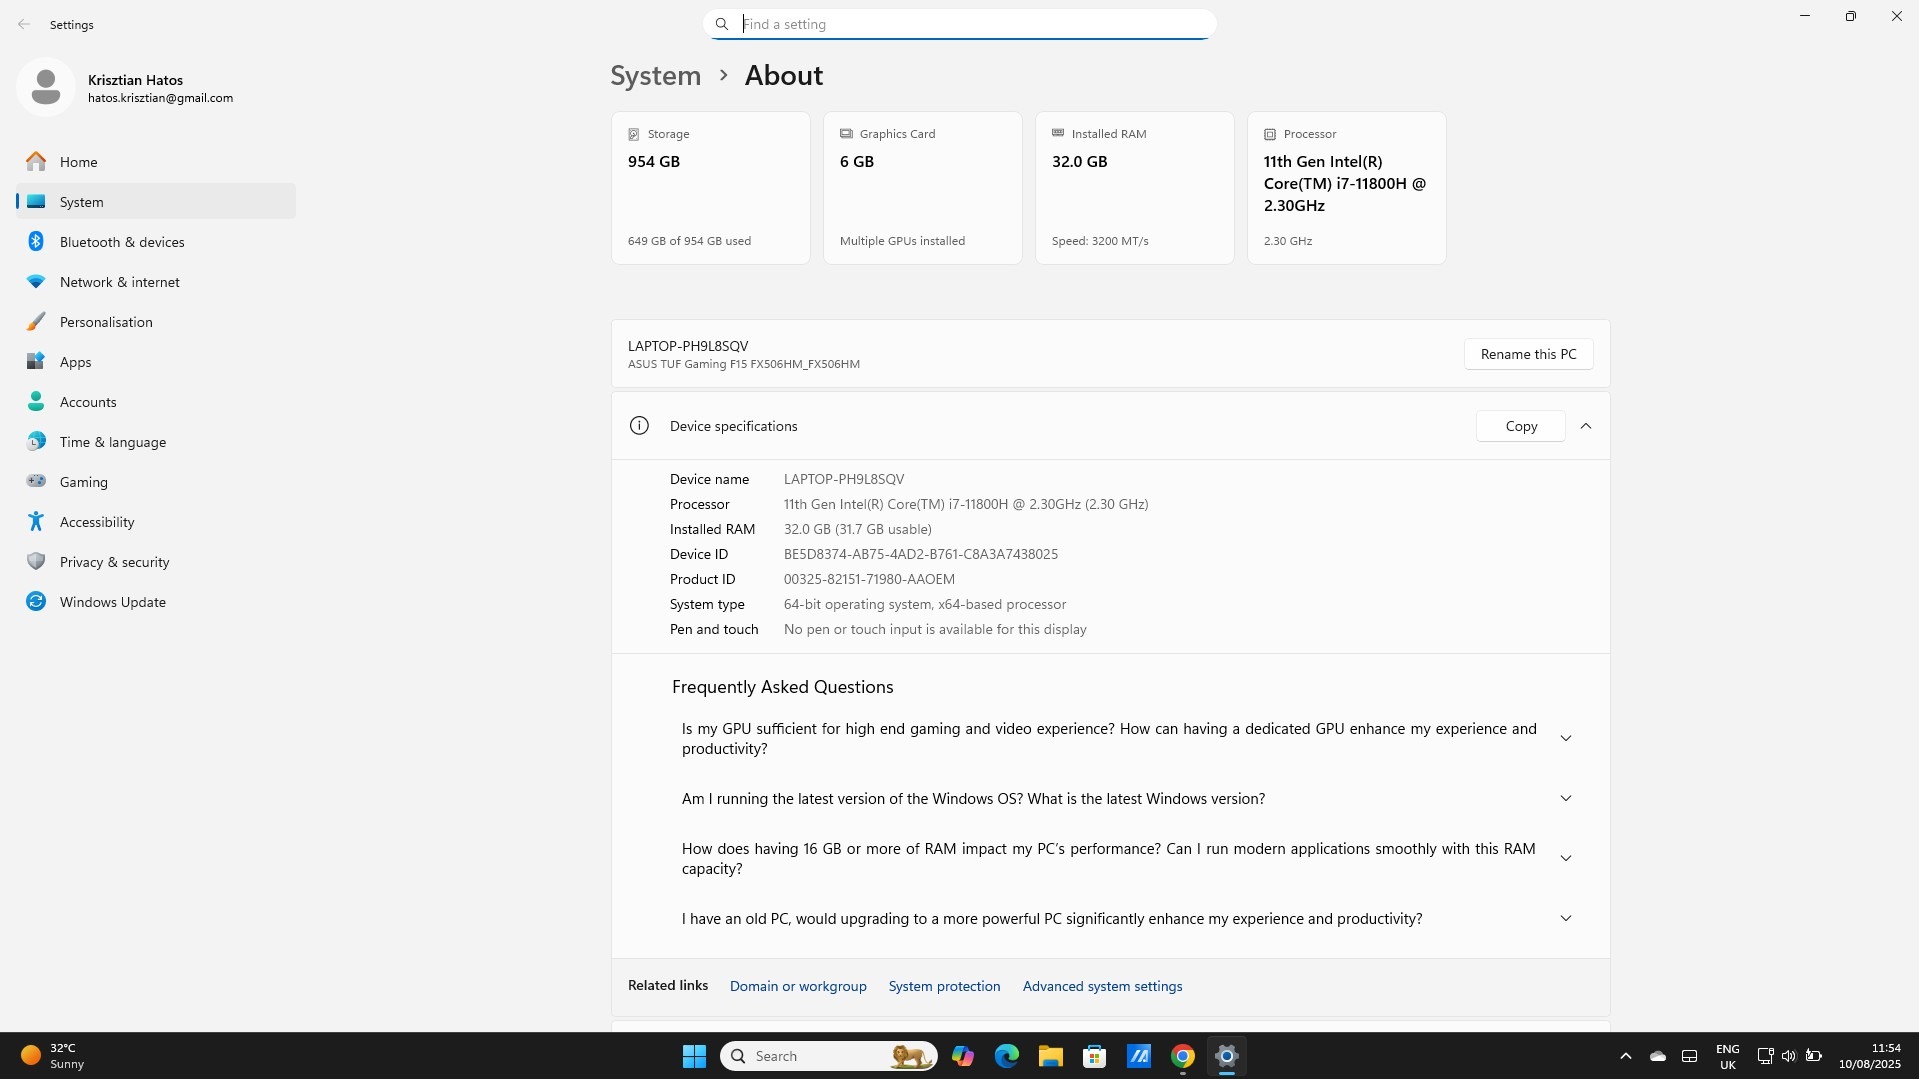Click the taskbar Search box

pos(829,1056)
